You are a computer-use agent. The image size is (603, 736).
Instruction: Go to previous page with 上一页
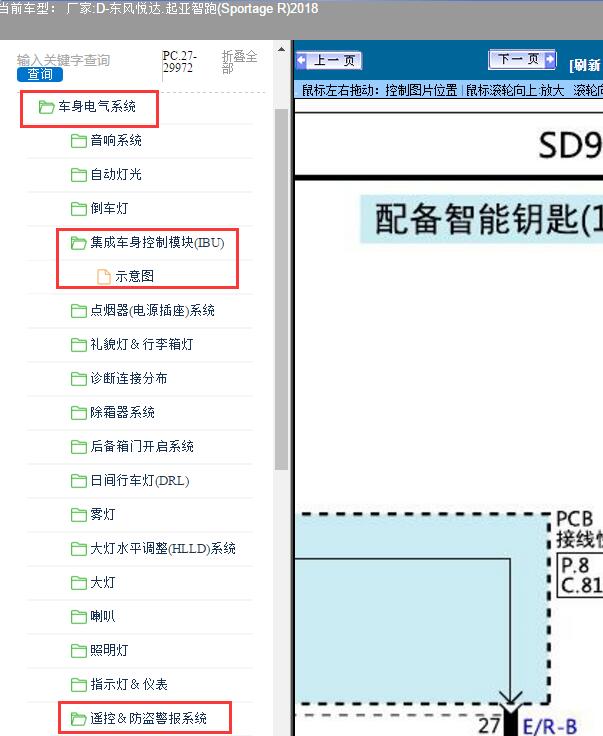(328, 61)
